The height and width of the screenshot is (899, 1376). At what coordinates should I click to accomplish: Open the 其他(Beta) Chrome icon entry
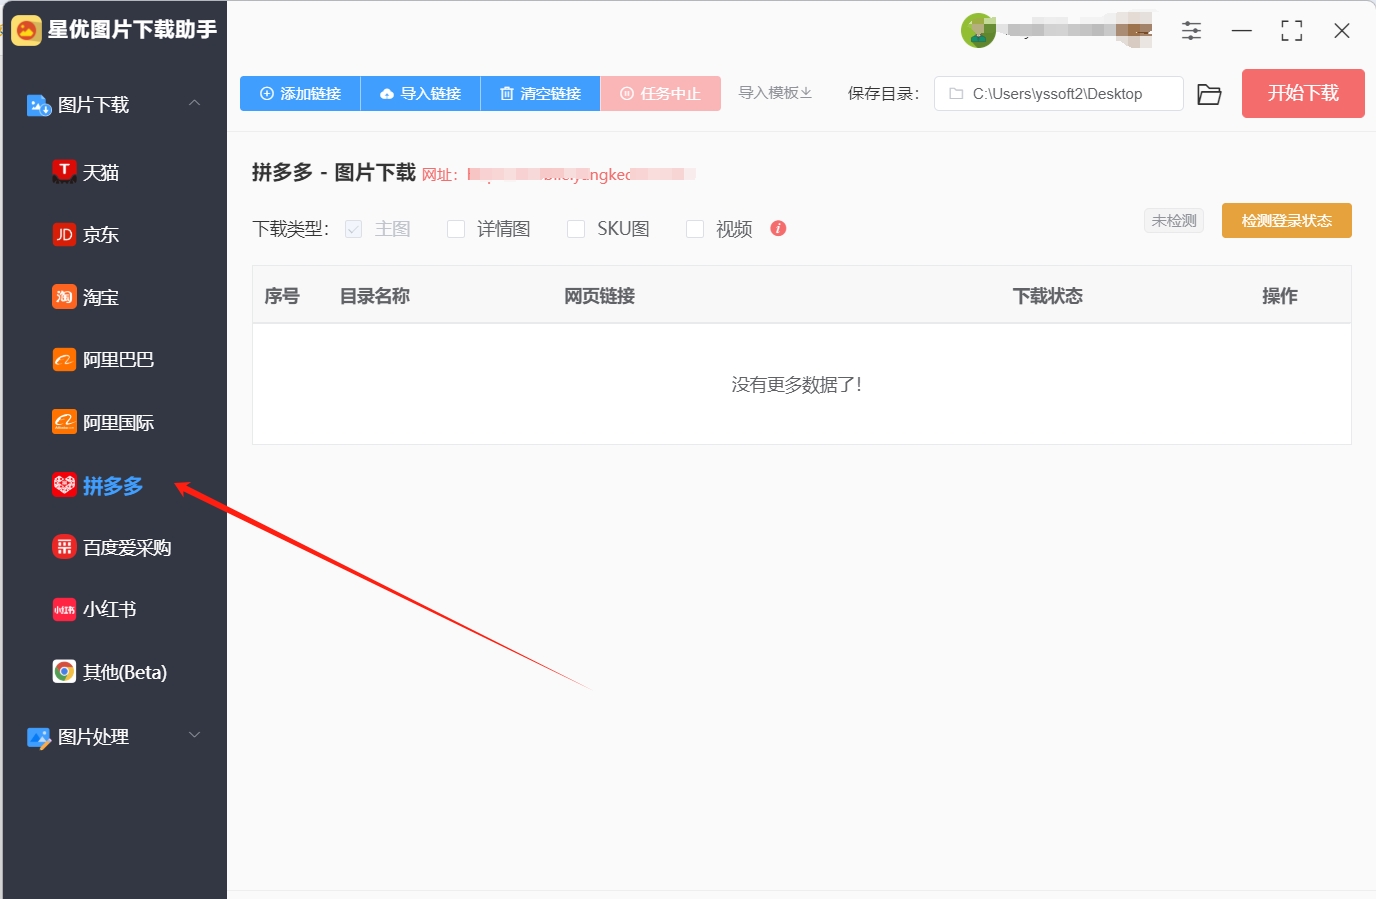point(64,672)
